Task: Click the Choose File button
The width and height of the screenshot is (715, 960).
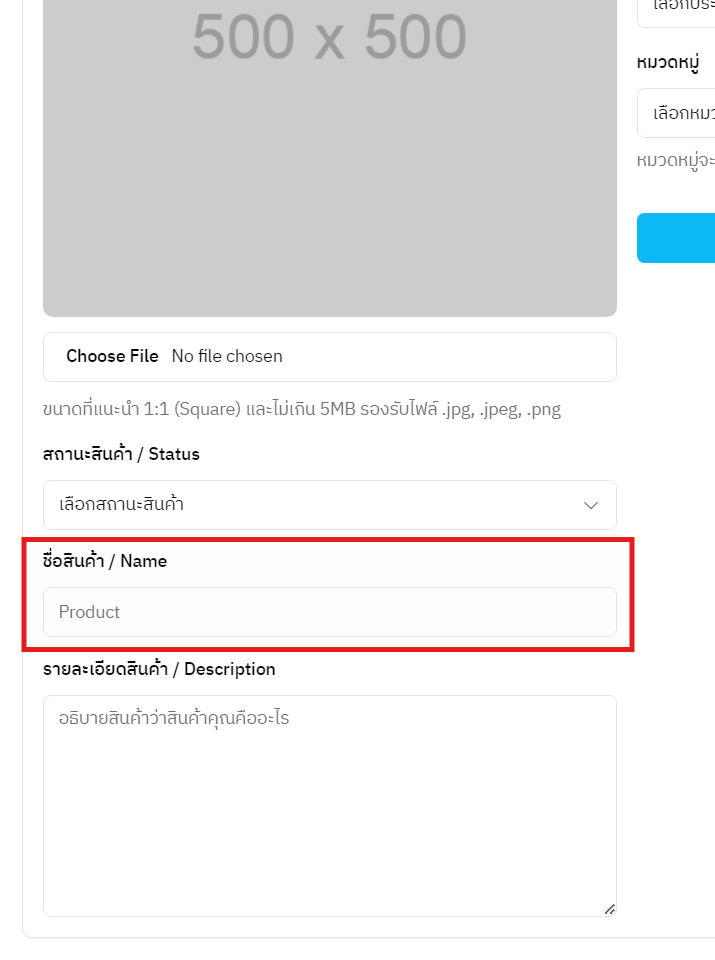Action: click(112, 356)
